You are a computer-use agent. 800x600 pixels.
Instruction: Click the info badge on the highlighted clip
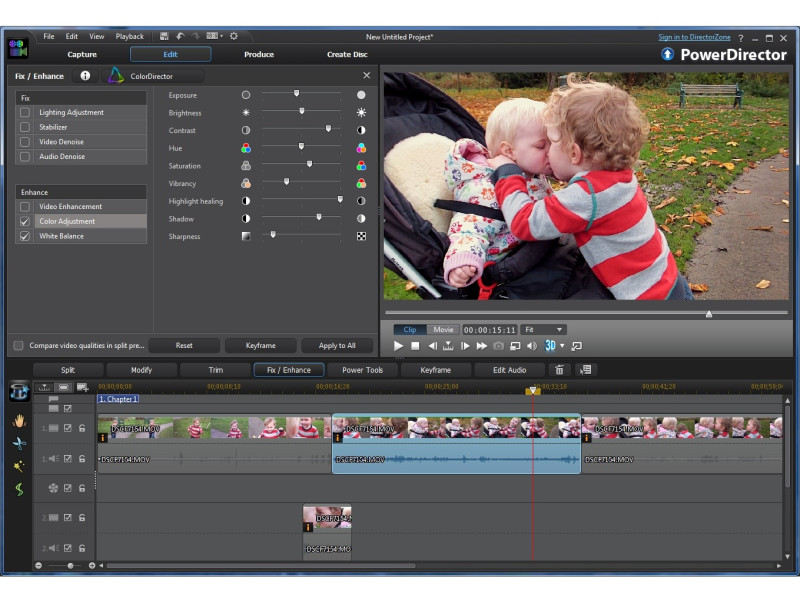pyautogui.click(x=337, y=438)
